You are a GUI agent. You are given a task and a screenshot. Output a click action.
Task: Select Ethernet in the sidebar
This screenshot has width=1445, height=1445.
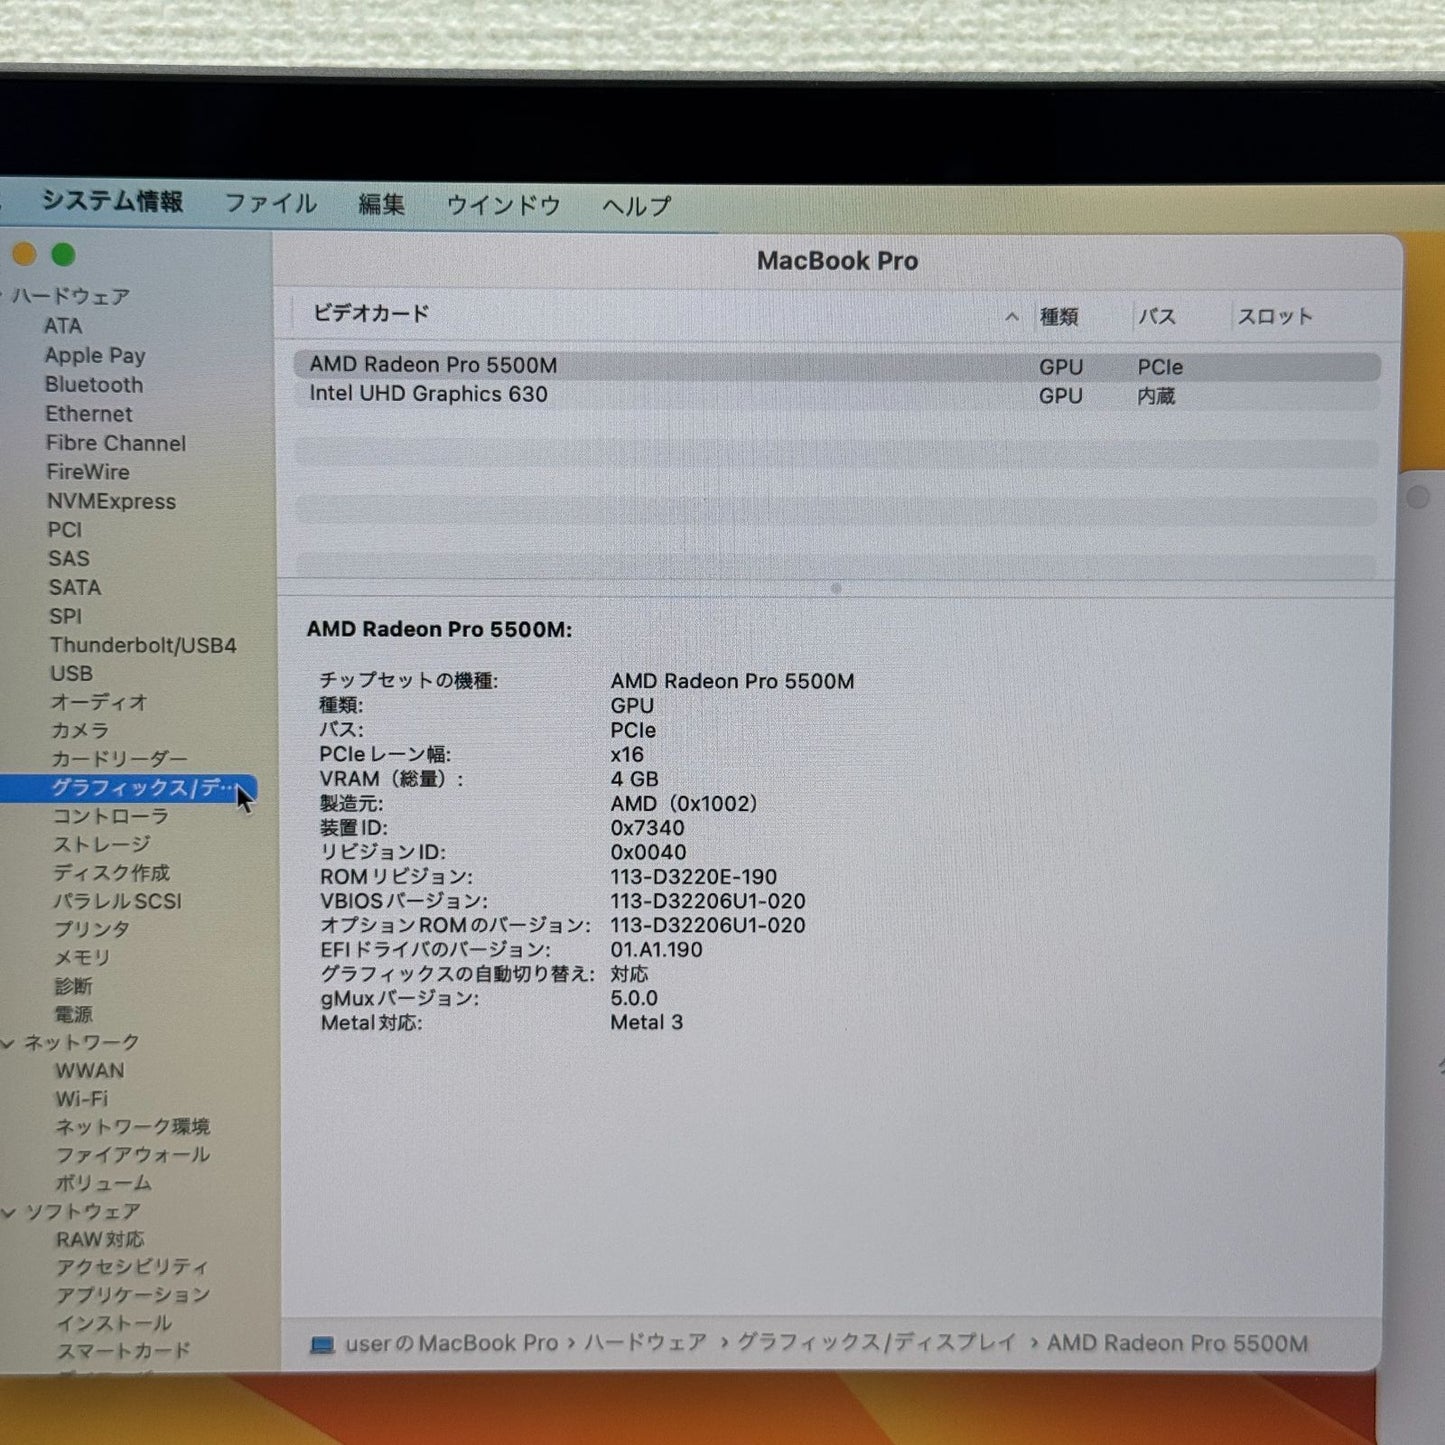pos(89,414)
